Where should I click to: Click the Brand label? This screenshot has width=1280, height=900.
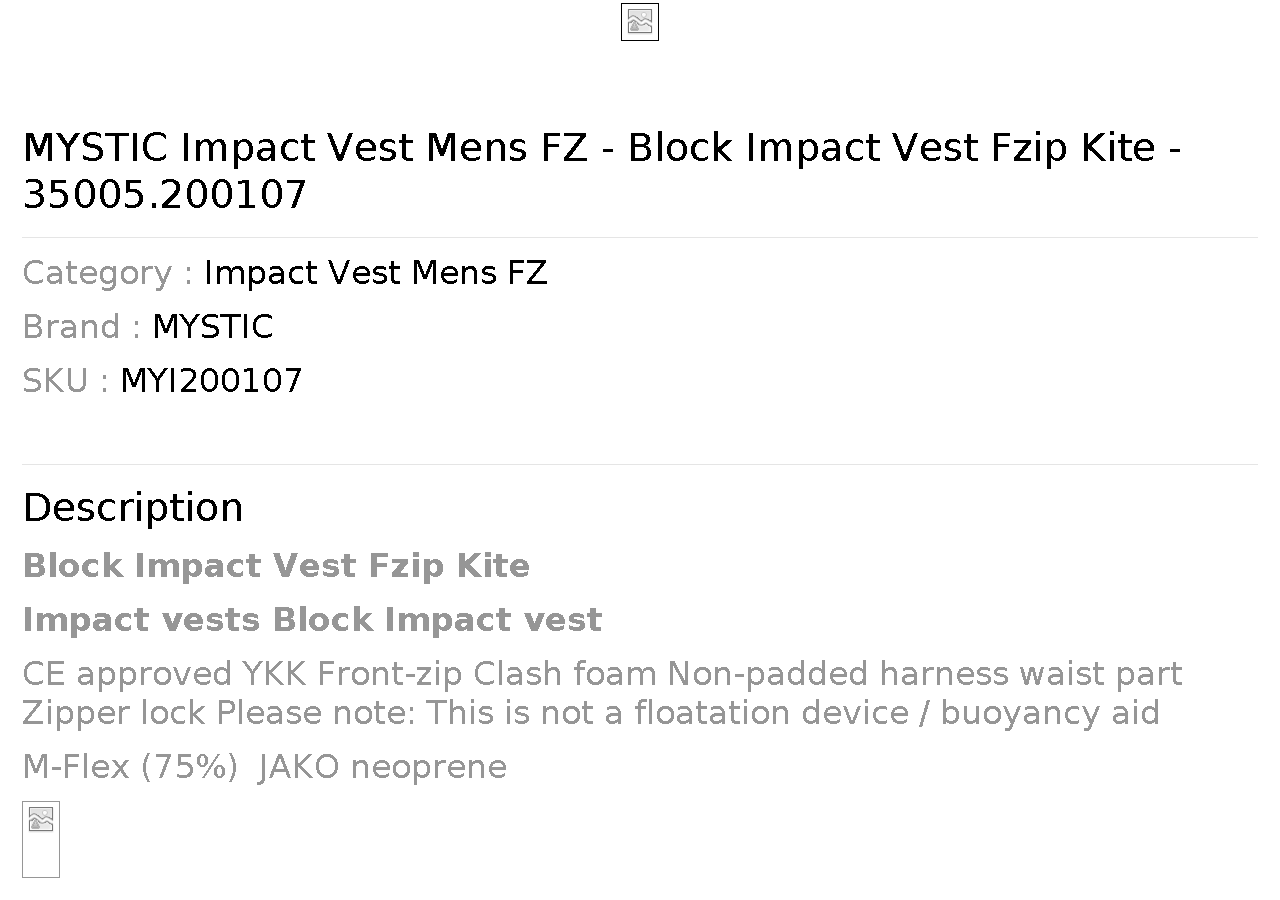tap(82, 327)
